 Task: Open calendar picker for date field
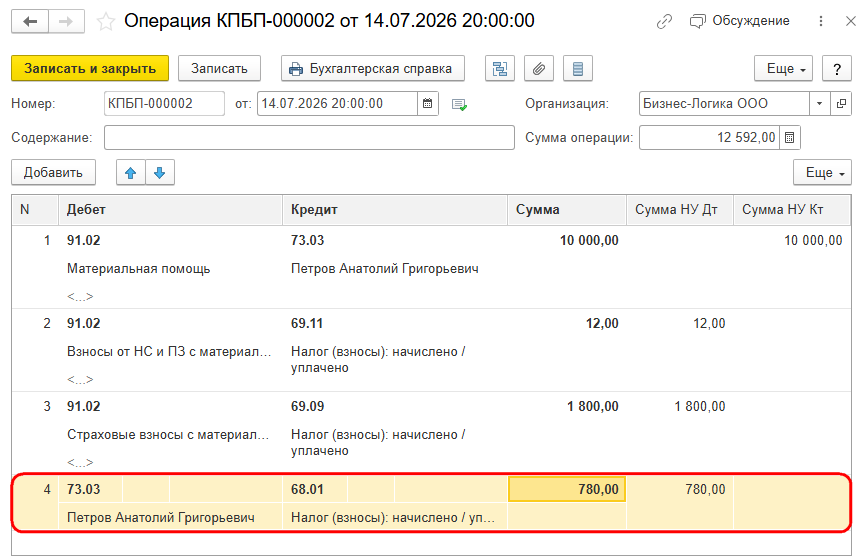coord(428,104)
